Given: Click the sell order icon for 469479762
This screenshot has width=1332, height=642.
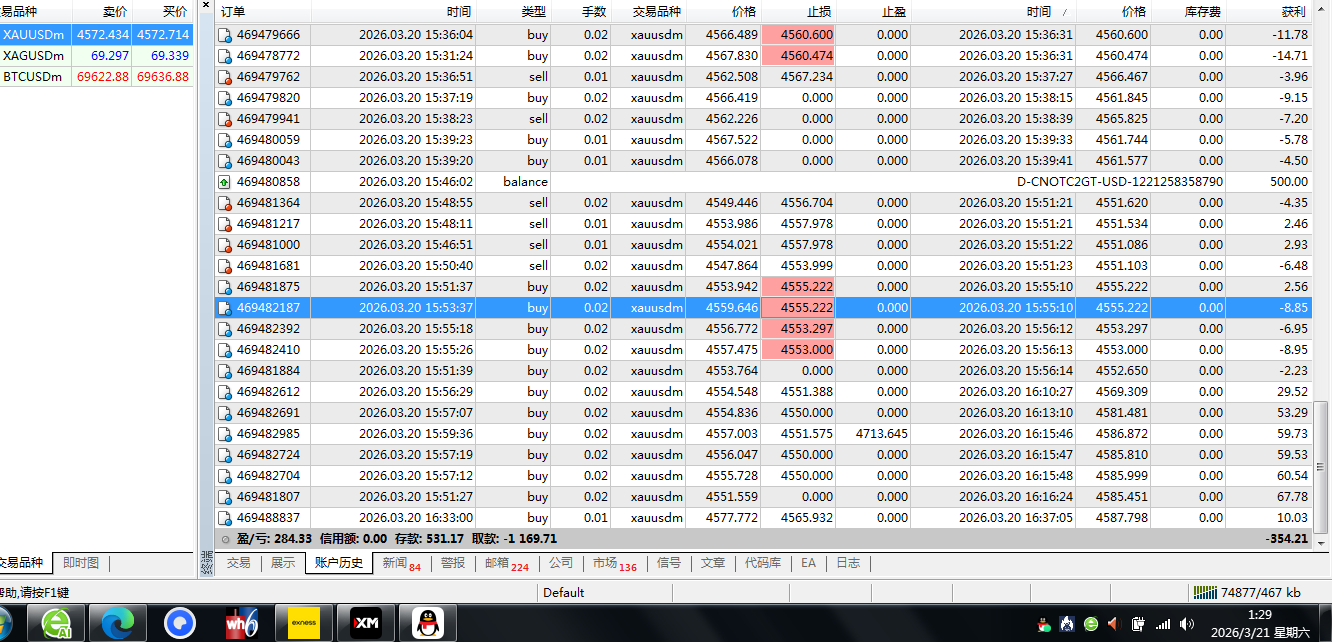Looking at the screenshot, I should click(x=225, y=77).
